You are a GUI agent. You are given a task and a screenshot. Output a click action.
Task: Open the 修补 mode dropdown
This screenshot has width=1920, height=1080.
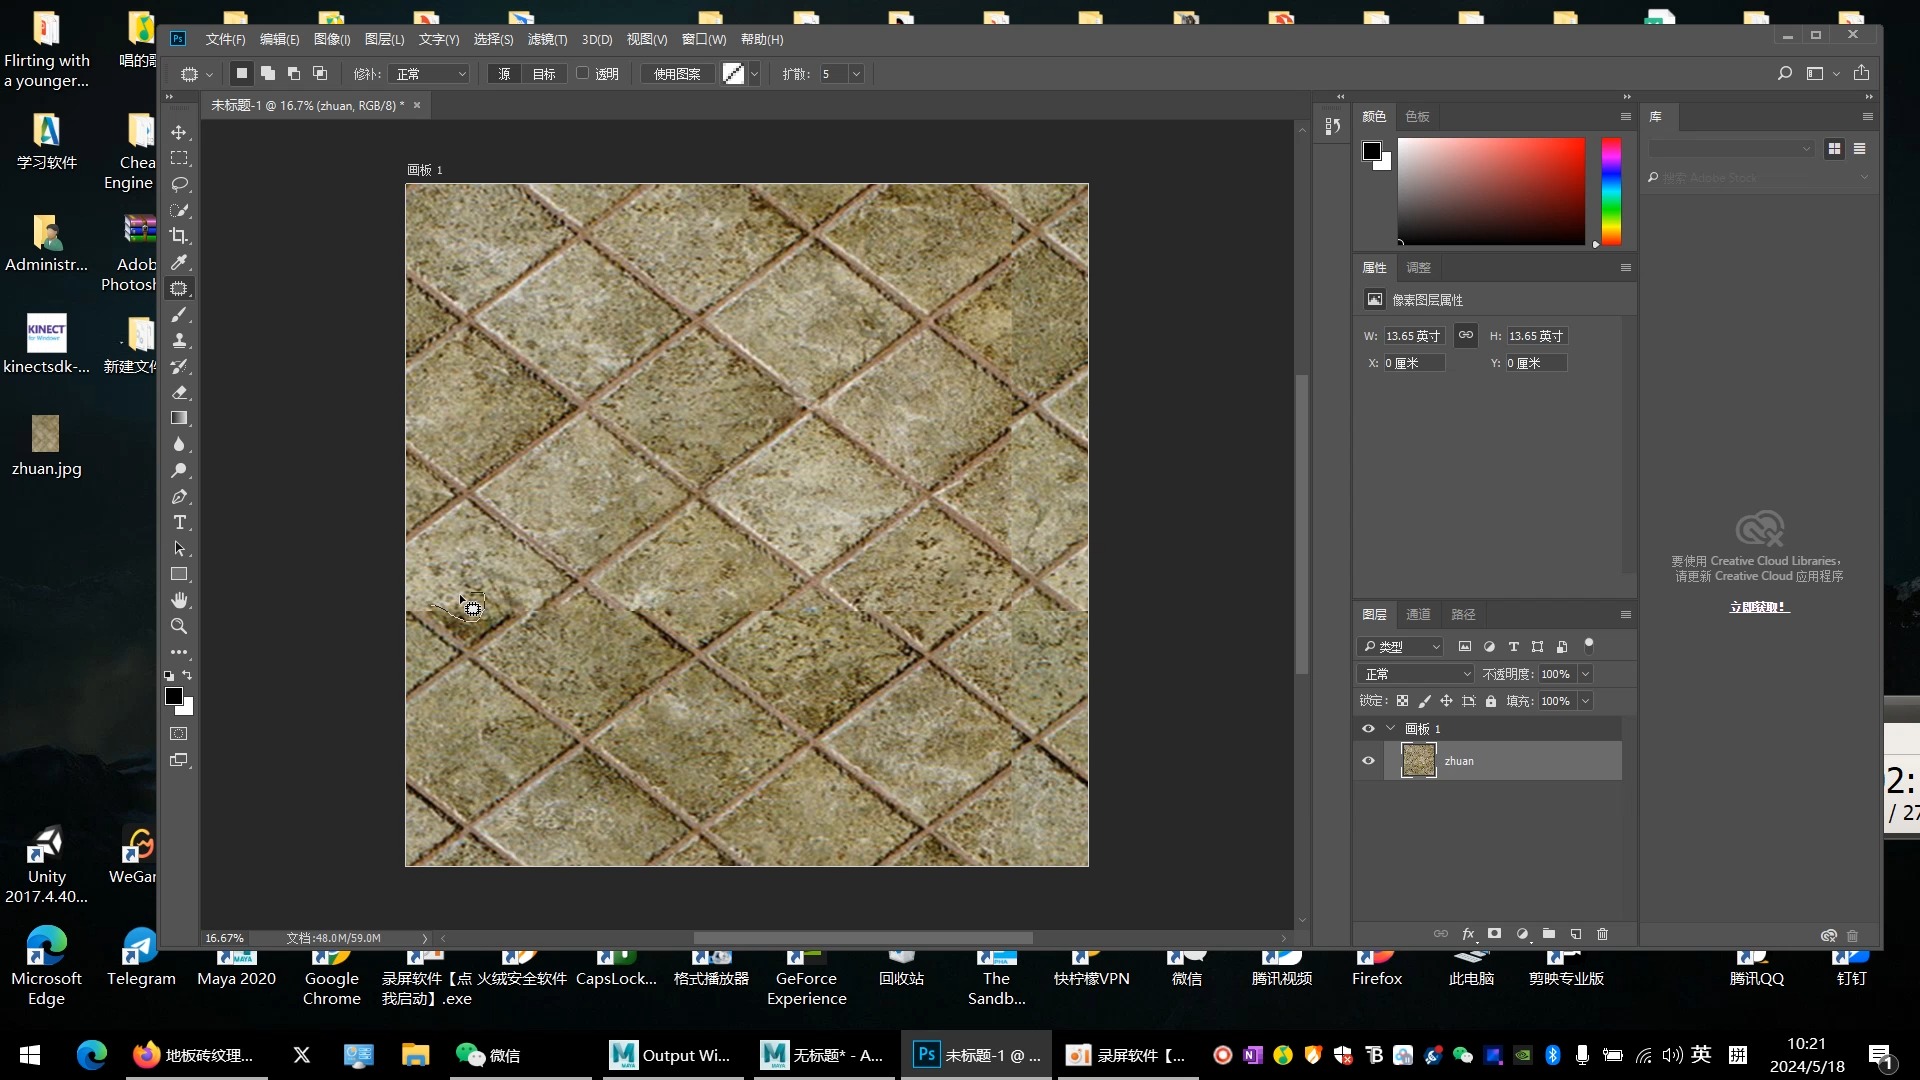pos(431,74)
